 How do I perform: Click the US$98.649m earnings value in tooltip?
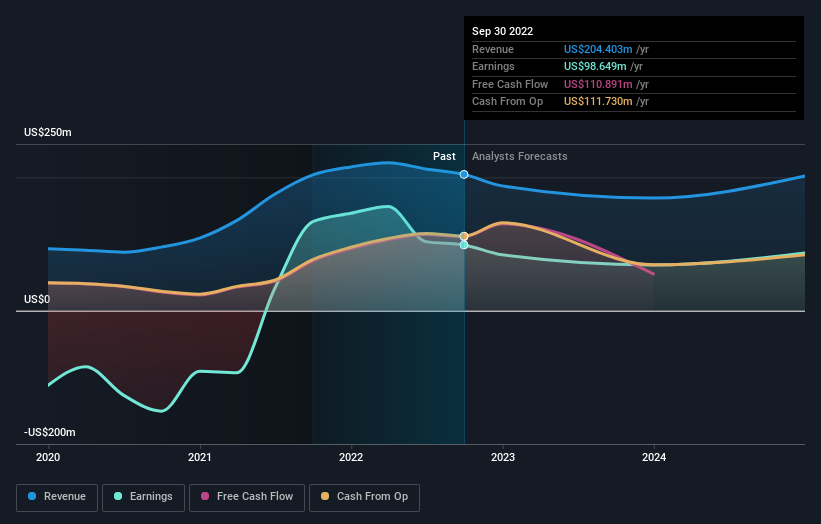point(595,66)
